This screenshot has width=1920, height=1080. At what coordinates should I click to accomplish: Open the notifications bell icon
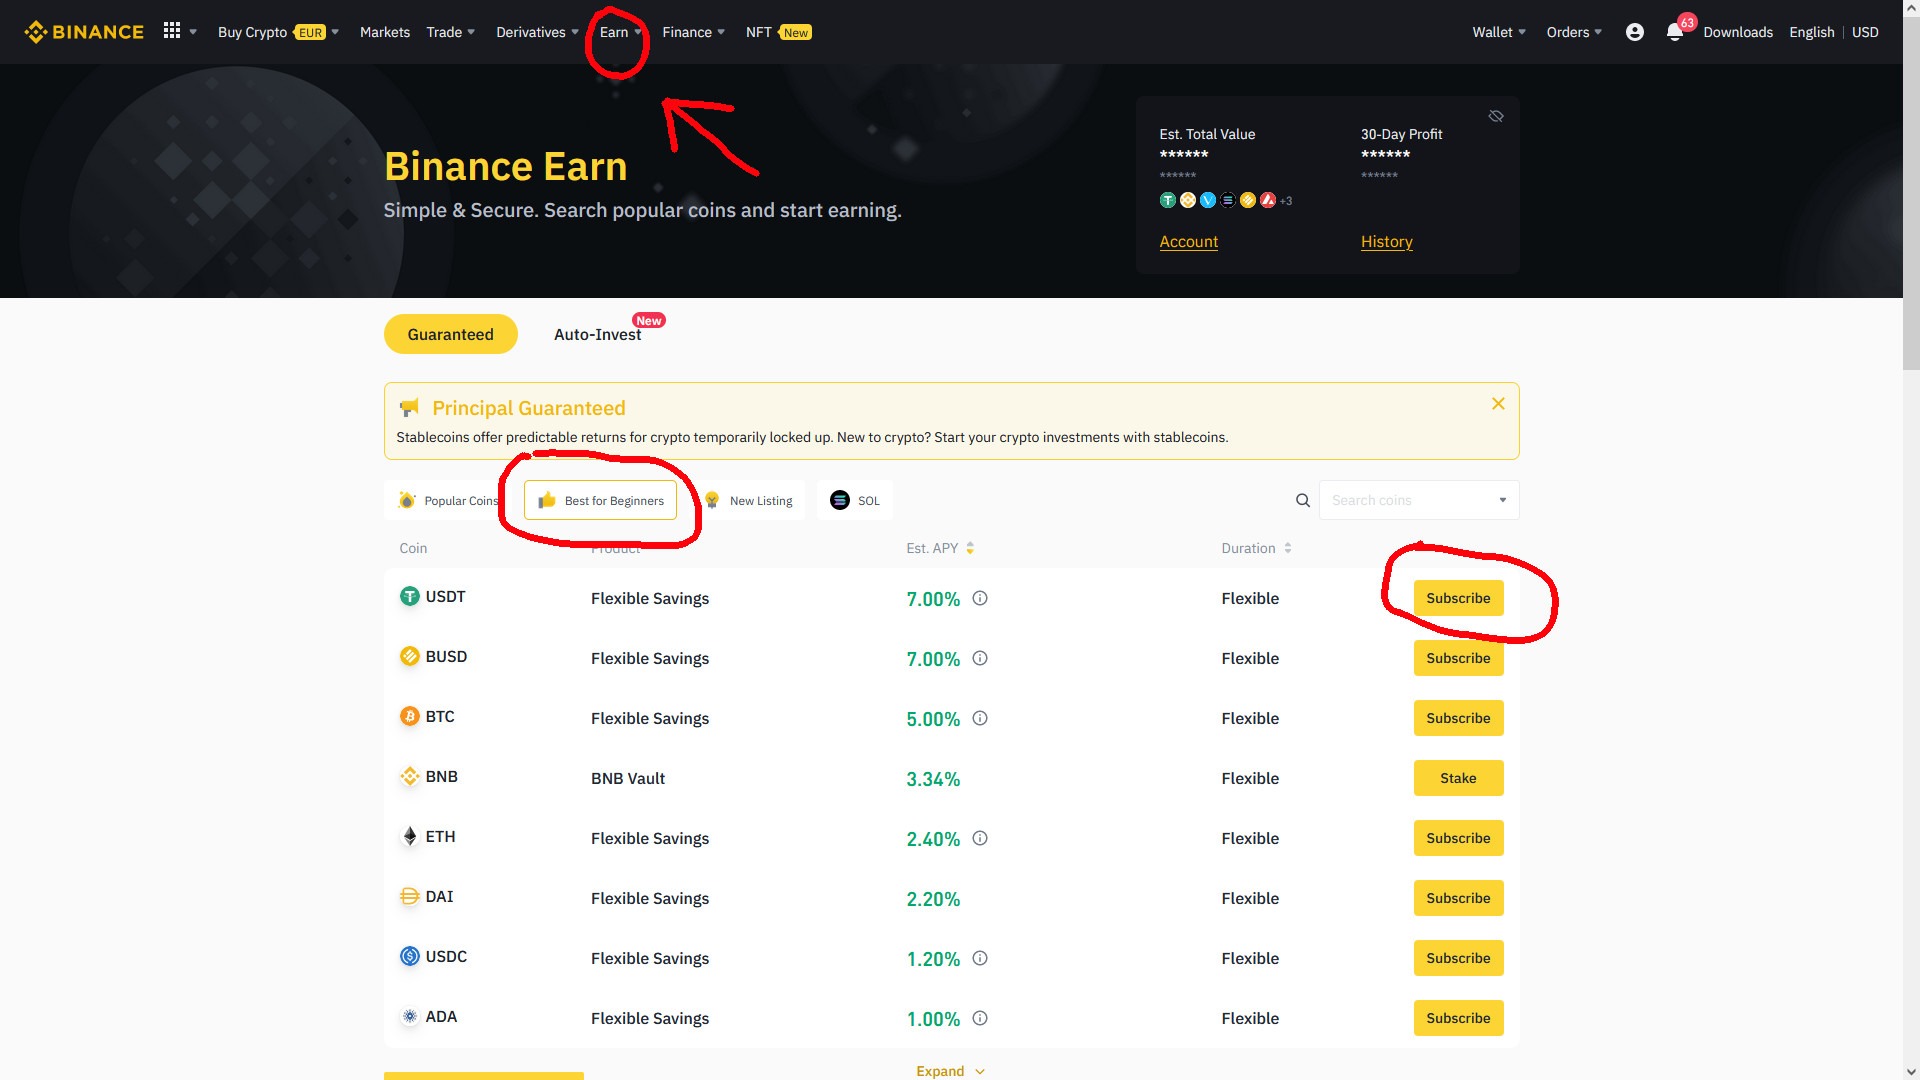[x=1675, y=32]
